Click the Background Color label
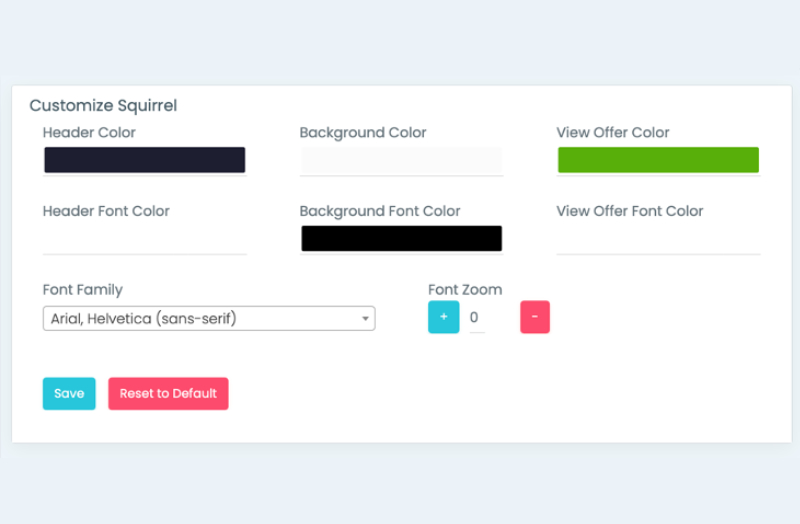Image resolution: width=800 pixels, height=524 pixels. 363,133
